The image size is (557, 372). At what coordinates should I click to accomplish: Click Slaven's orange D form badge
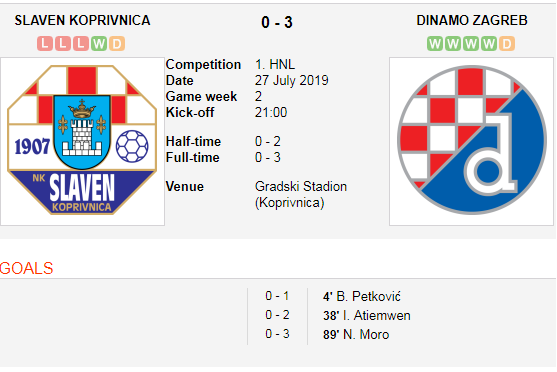pyautogui.click(x=117, y=44)
